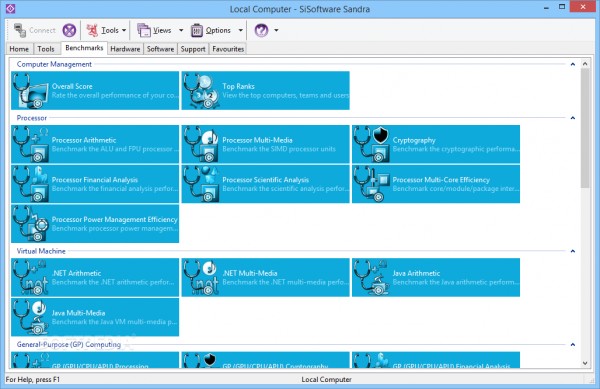This screenshot has width=600, height=389.
Task: Launch Processor Scientific Analysis icon
Action: [x=201, y=184]
